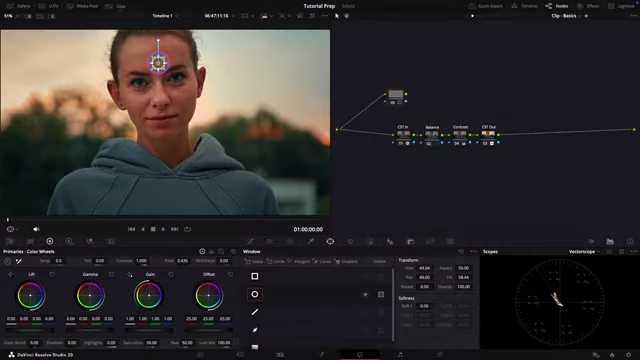The width and height of the screenshot is (640, 360).
Task: Toggle the viewer audio mute speaker
Action: (36, 229)
